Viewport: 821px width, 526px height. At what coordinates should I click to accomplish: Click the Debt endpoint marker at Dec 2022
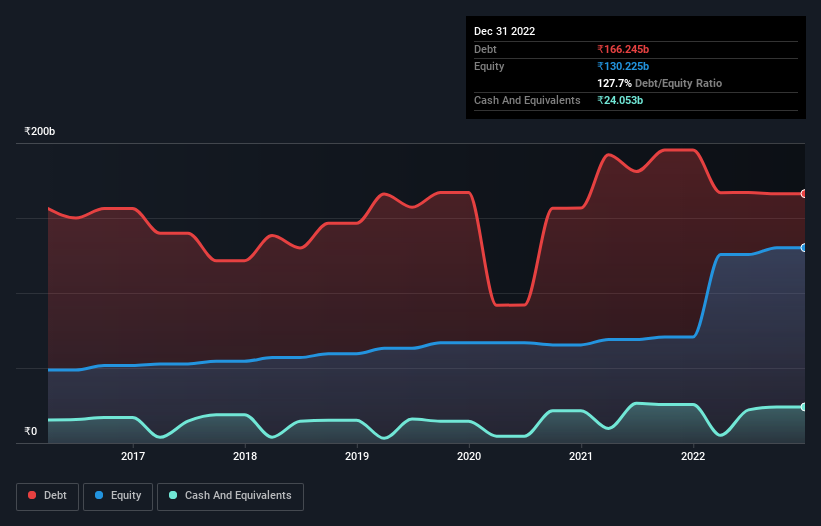pyautogui.click(x=804, y=194)
